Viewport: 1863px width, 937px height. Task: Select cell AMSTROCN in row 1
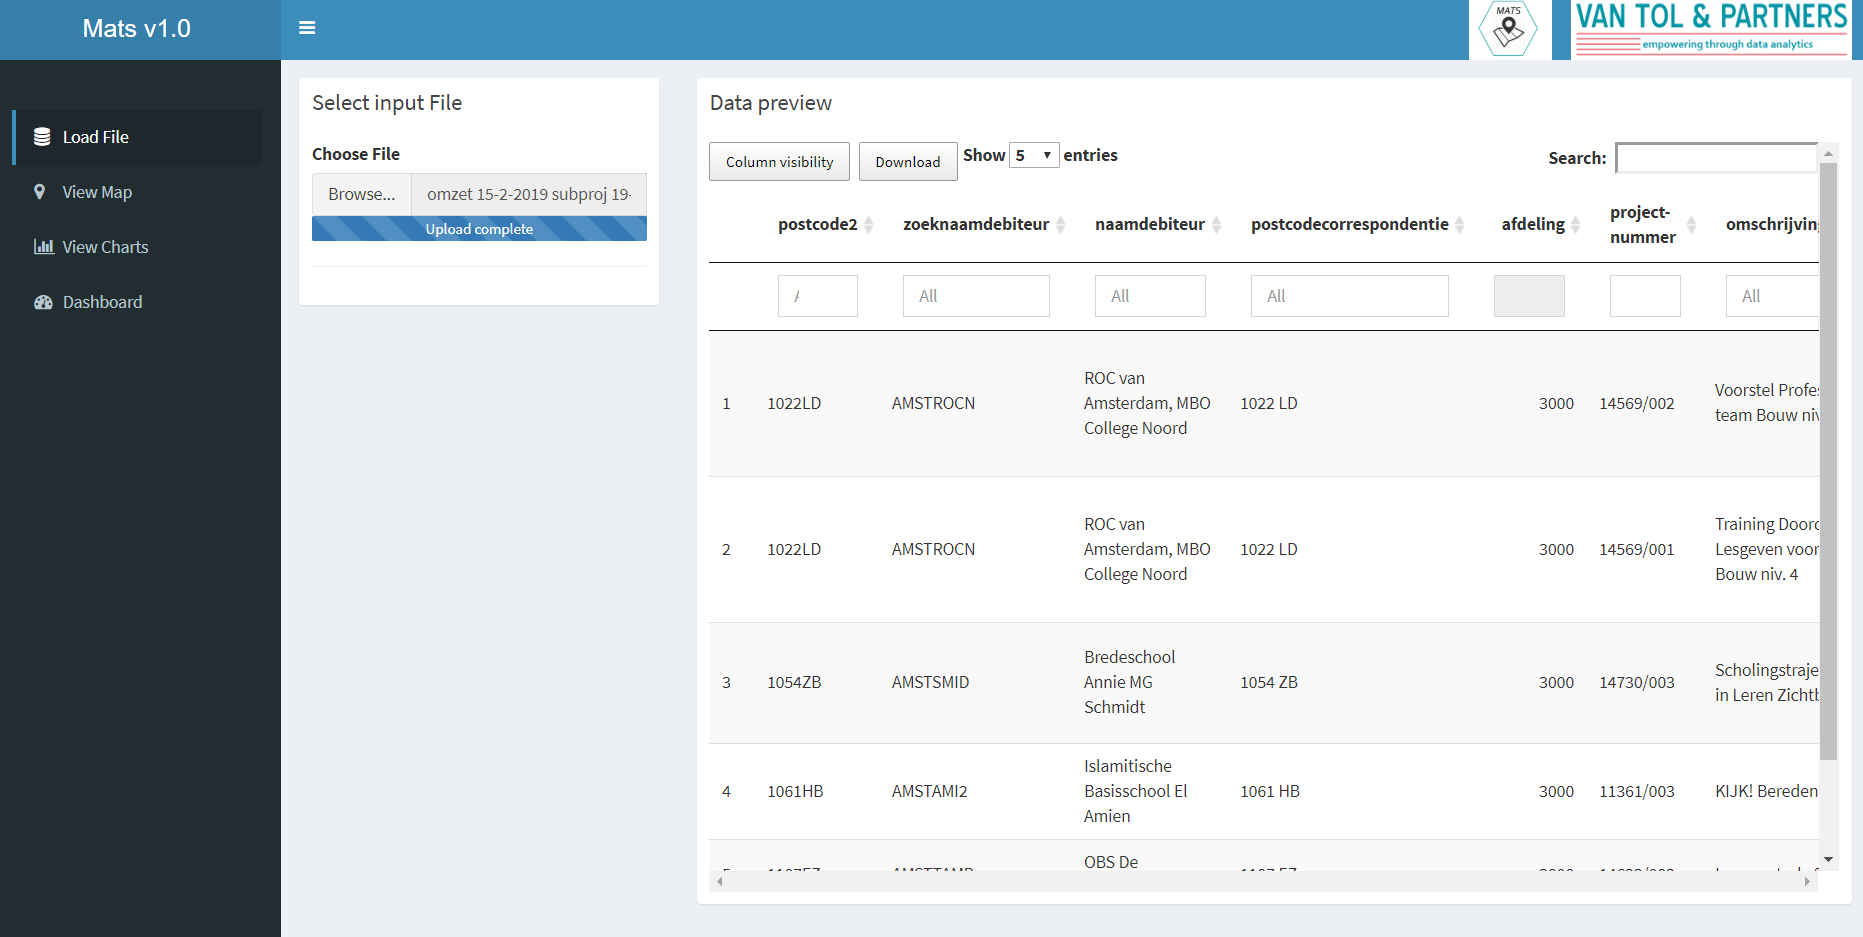933,403
